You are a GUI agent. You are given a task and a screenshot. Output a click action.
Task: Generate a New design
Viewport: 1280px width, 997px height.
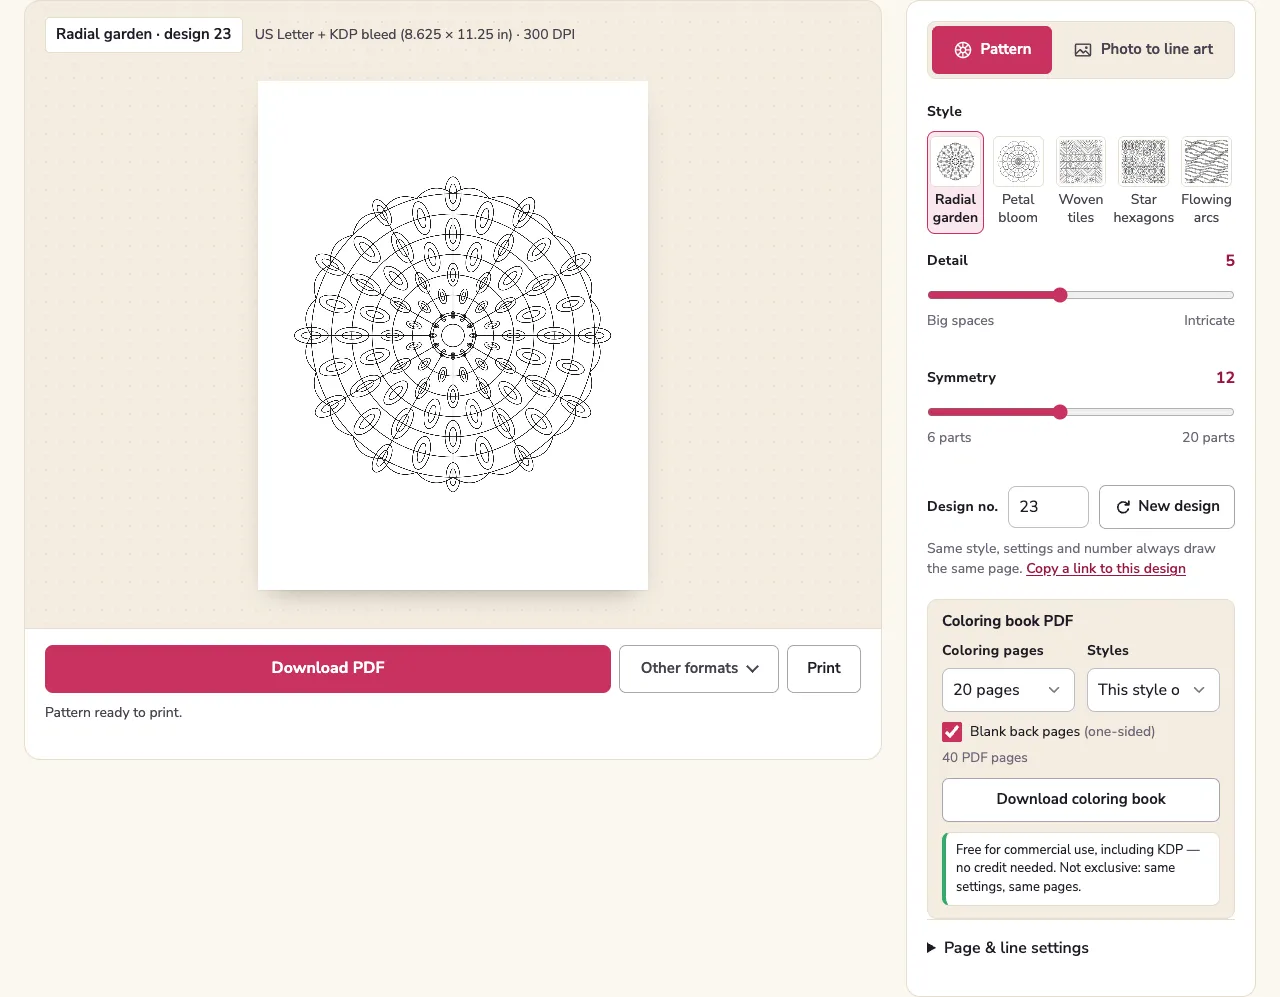click(x=1167, y=507)
